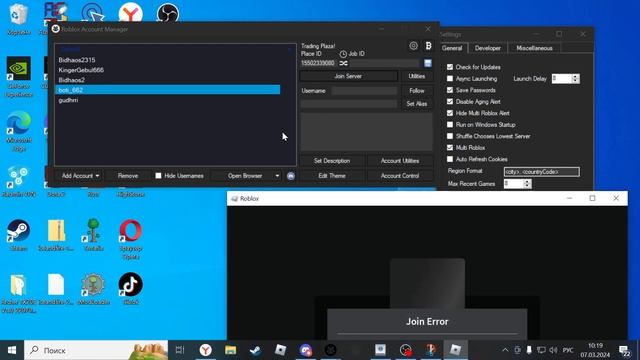Open the Steam desktop shortcut

18,235
